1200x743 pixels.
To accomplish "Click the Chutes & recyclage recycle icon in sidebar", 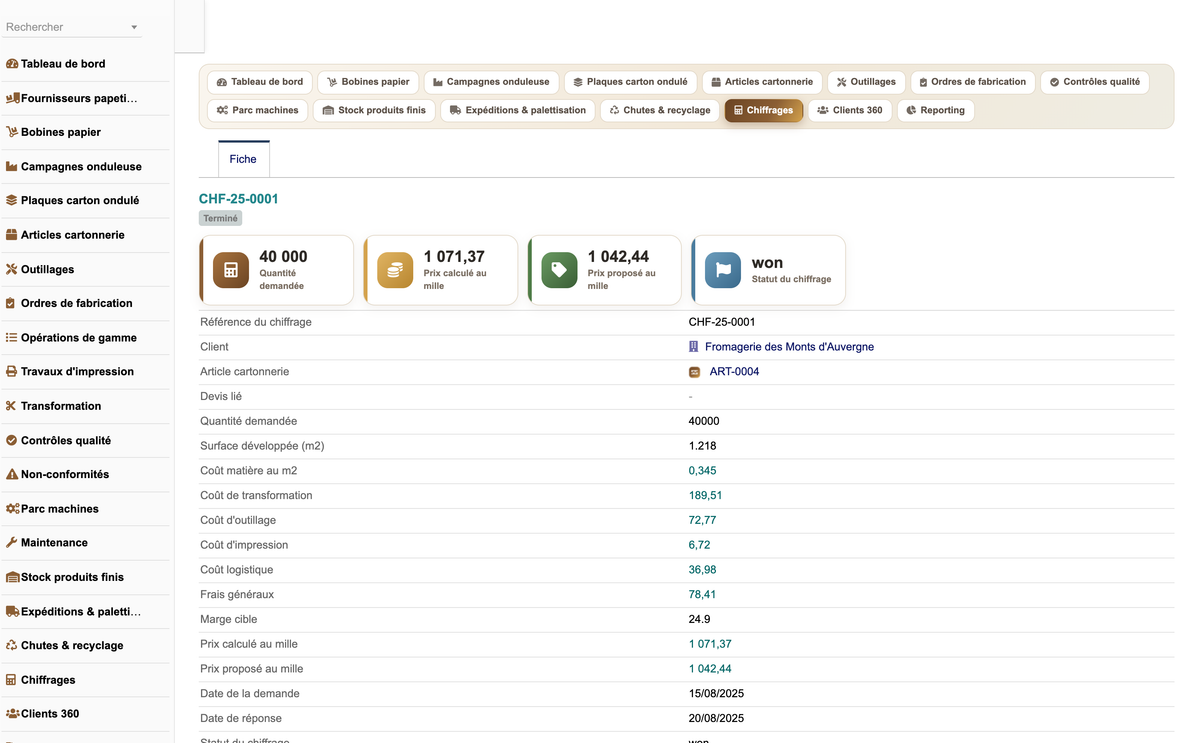I will coord(12,645).
